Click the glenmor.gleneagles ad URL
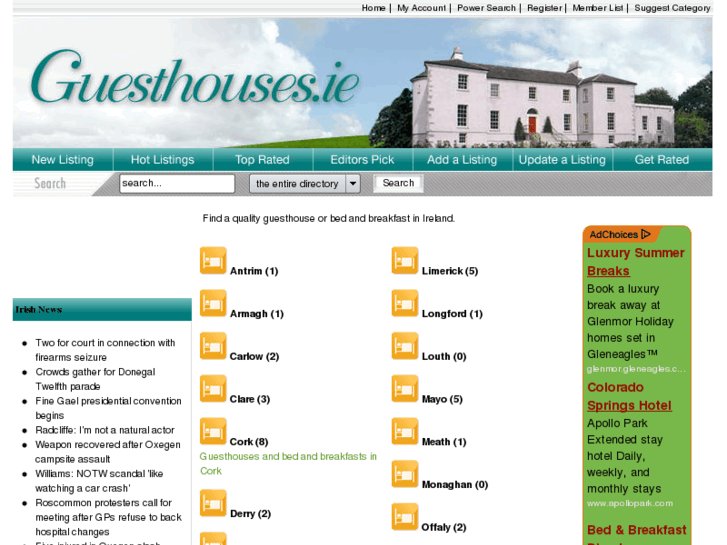This screenshot has height=545, width=727. [636, 369]
